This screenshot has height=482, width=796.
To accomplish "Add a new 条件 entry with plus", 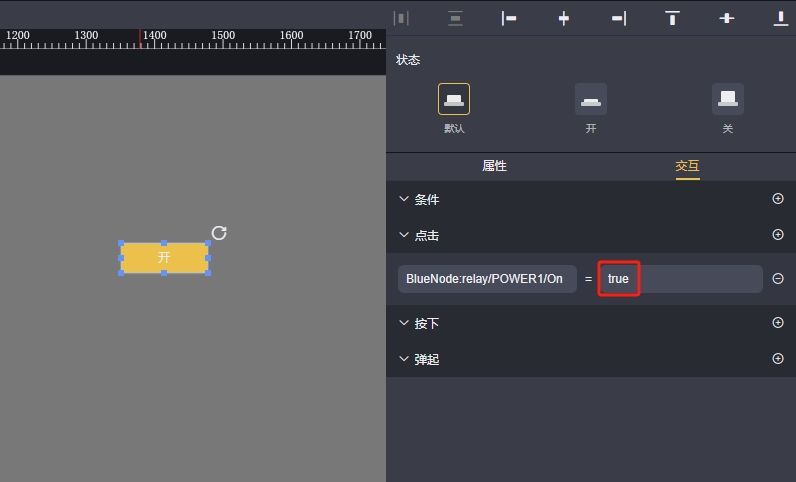I will tap(778, 199).
